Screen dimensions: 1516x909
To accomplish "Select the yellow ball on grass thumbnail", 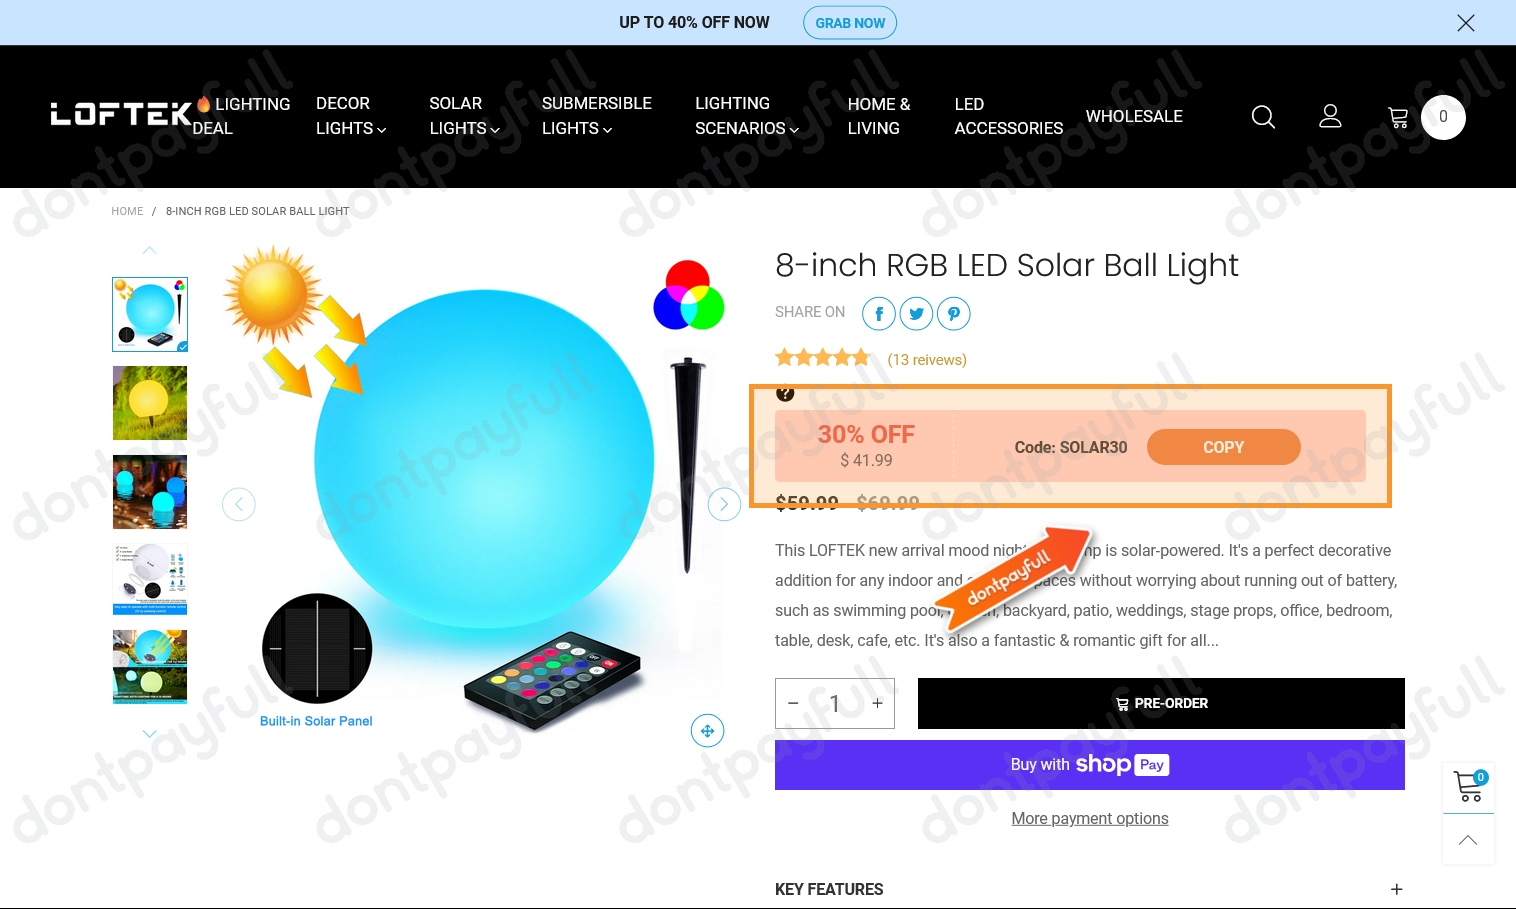I will [x=150, y=403].
